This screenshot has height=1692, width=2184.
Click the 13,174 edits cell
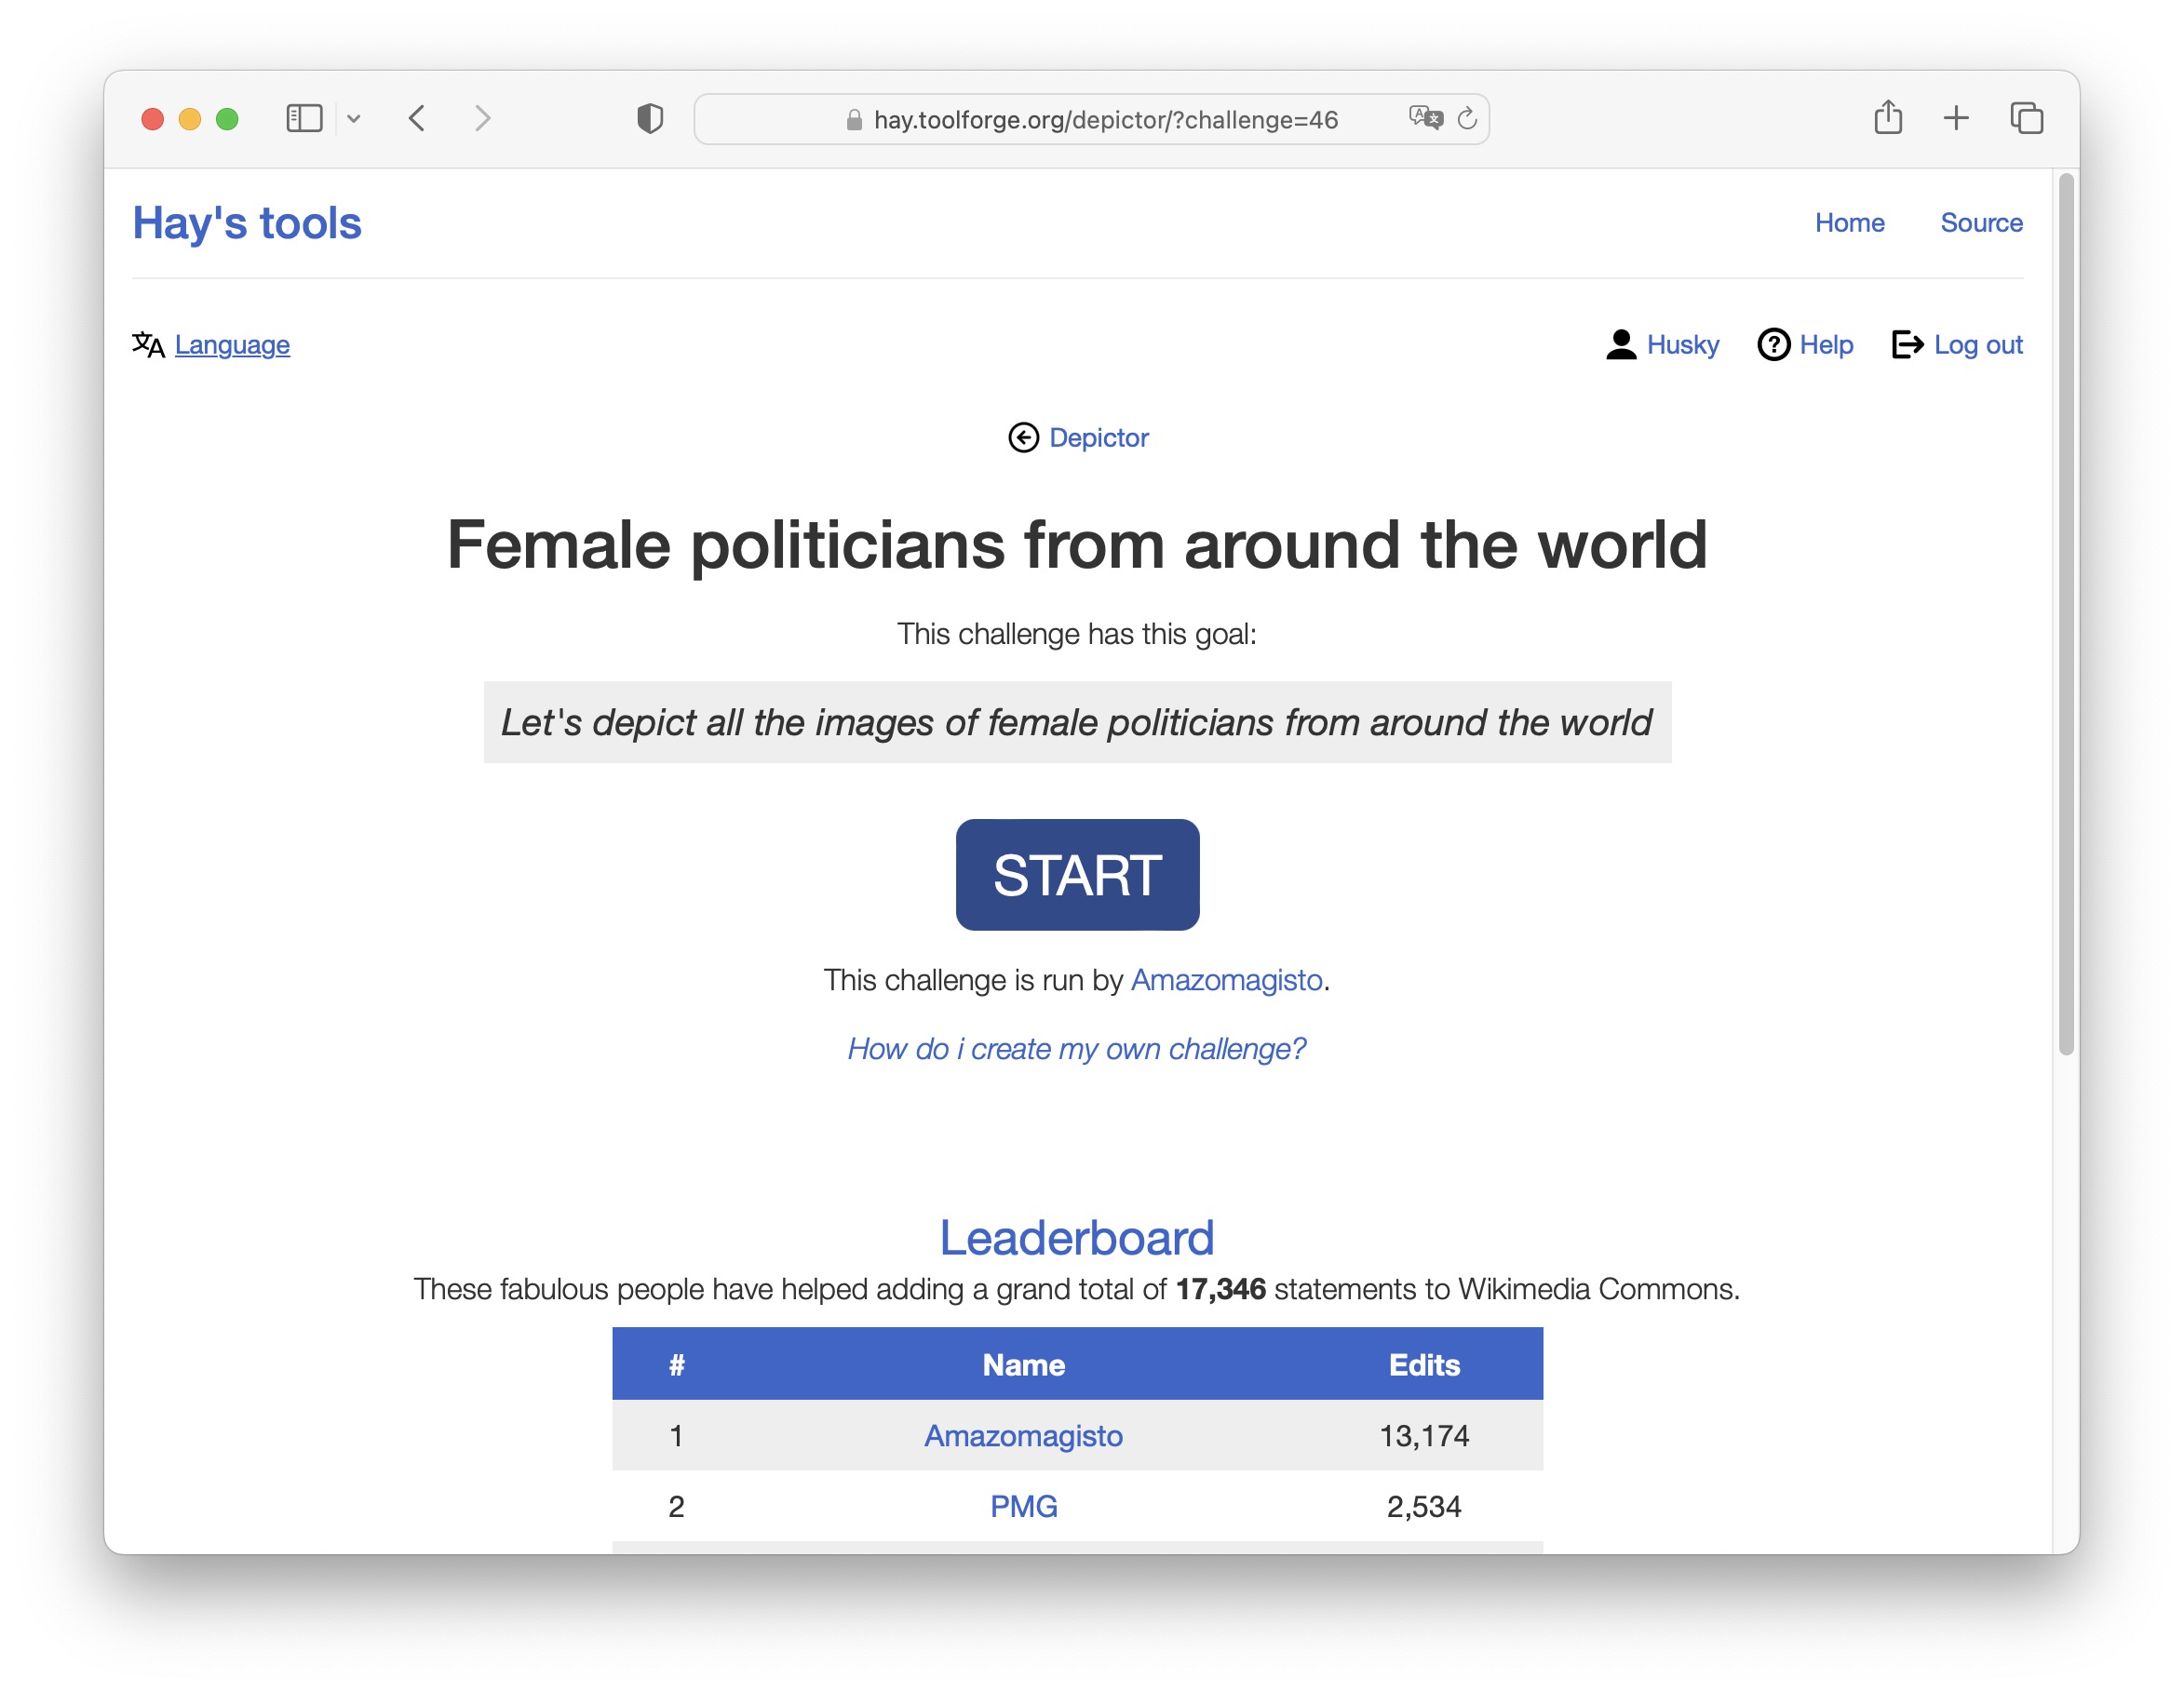[1424, 1436]
